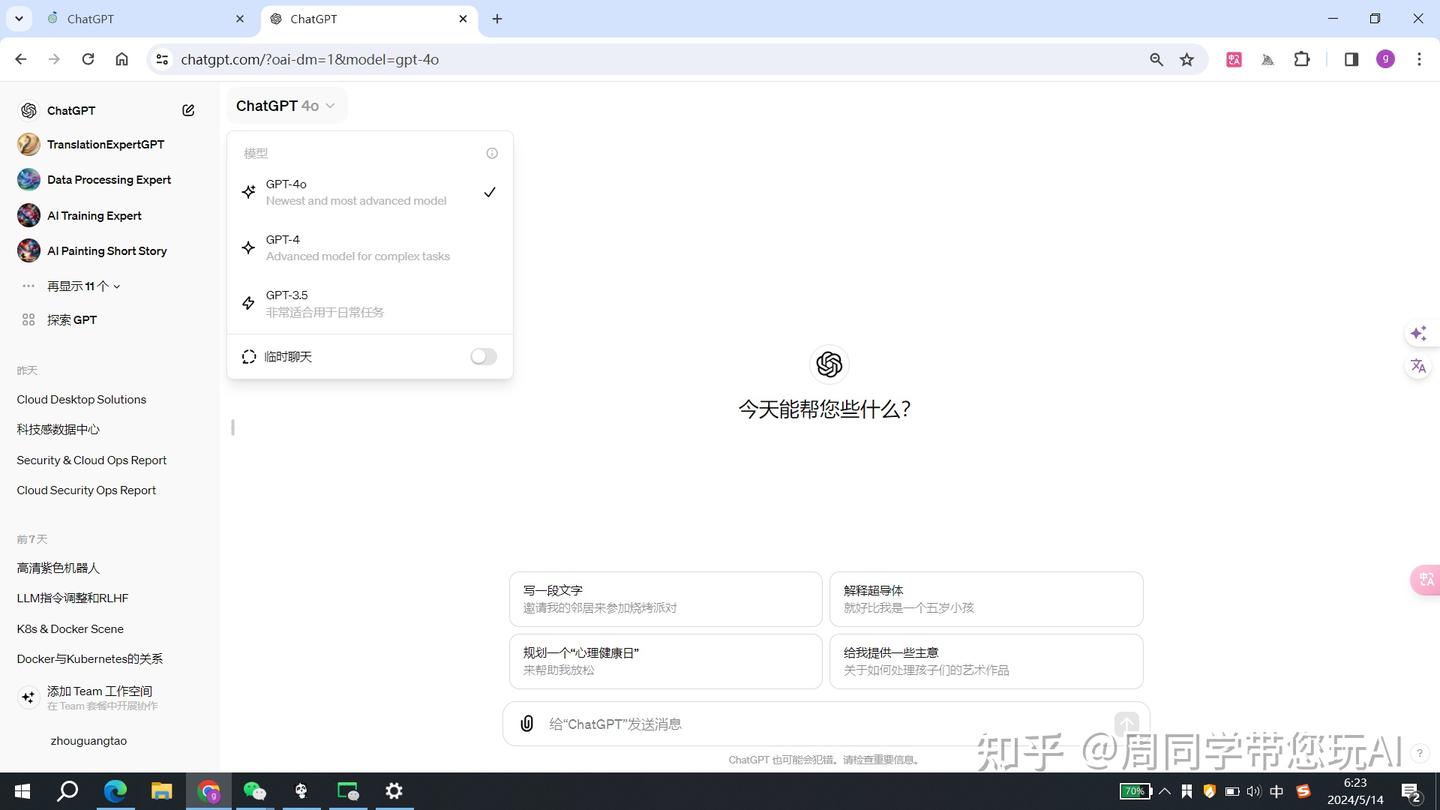Click the TranslationExpertGPT avatar in sidebar

tap(27, 144)
